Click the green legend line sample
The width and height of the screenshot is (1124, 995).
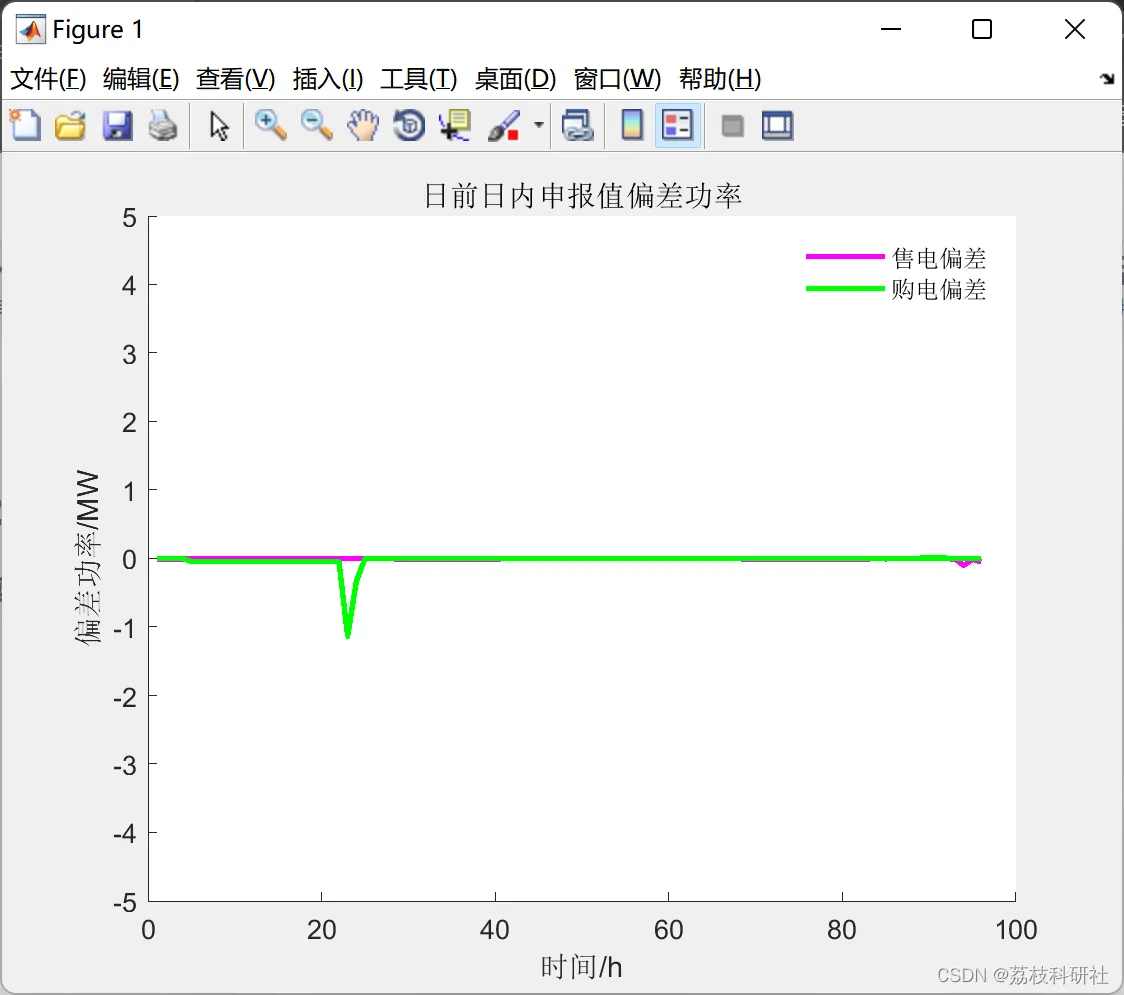point(845,288)
